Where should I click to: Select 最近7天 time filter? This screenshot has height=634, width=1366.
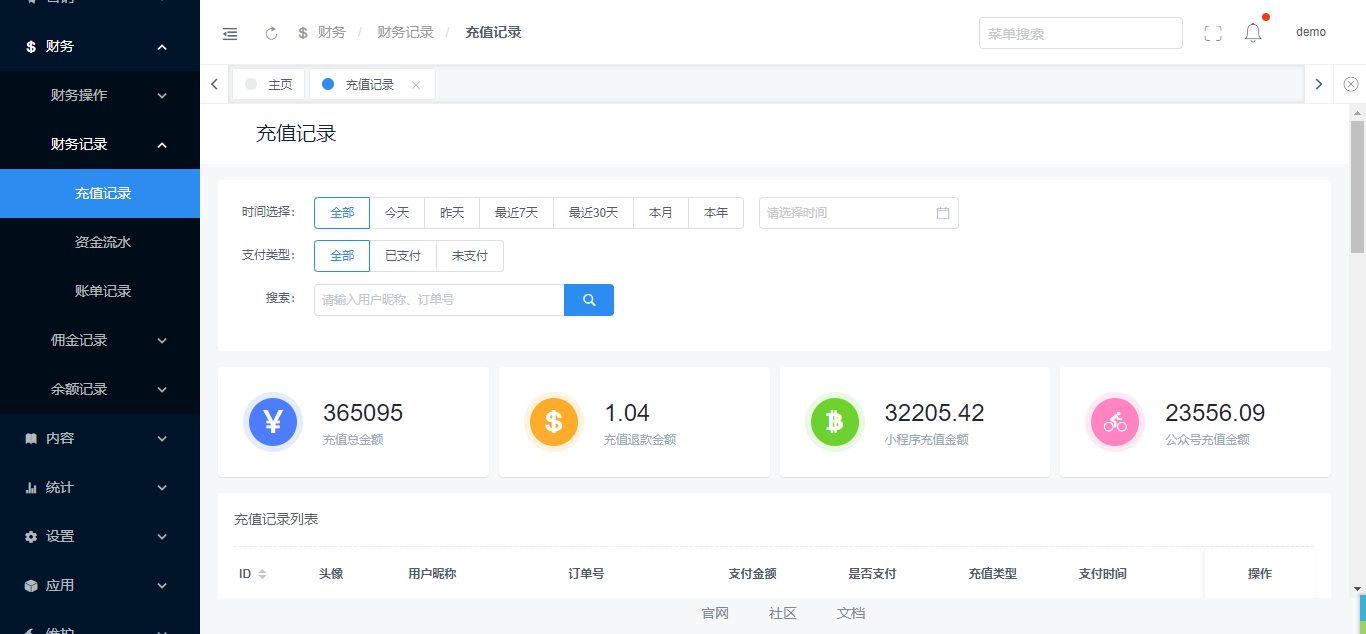[x=516, y=213]
